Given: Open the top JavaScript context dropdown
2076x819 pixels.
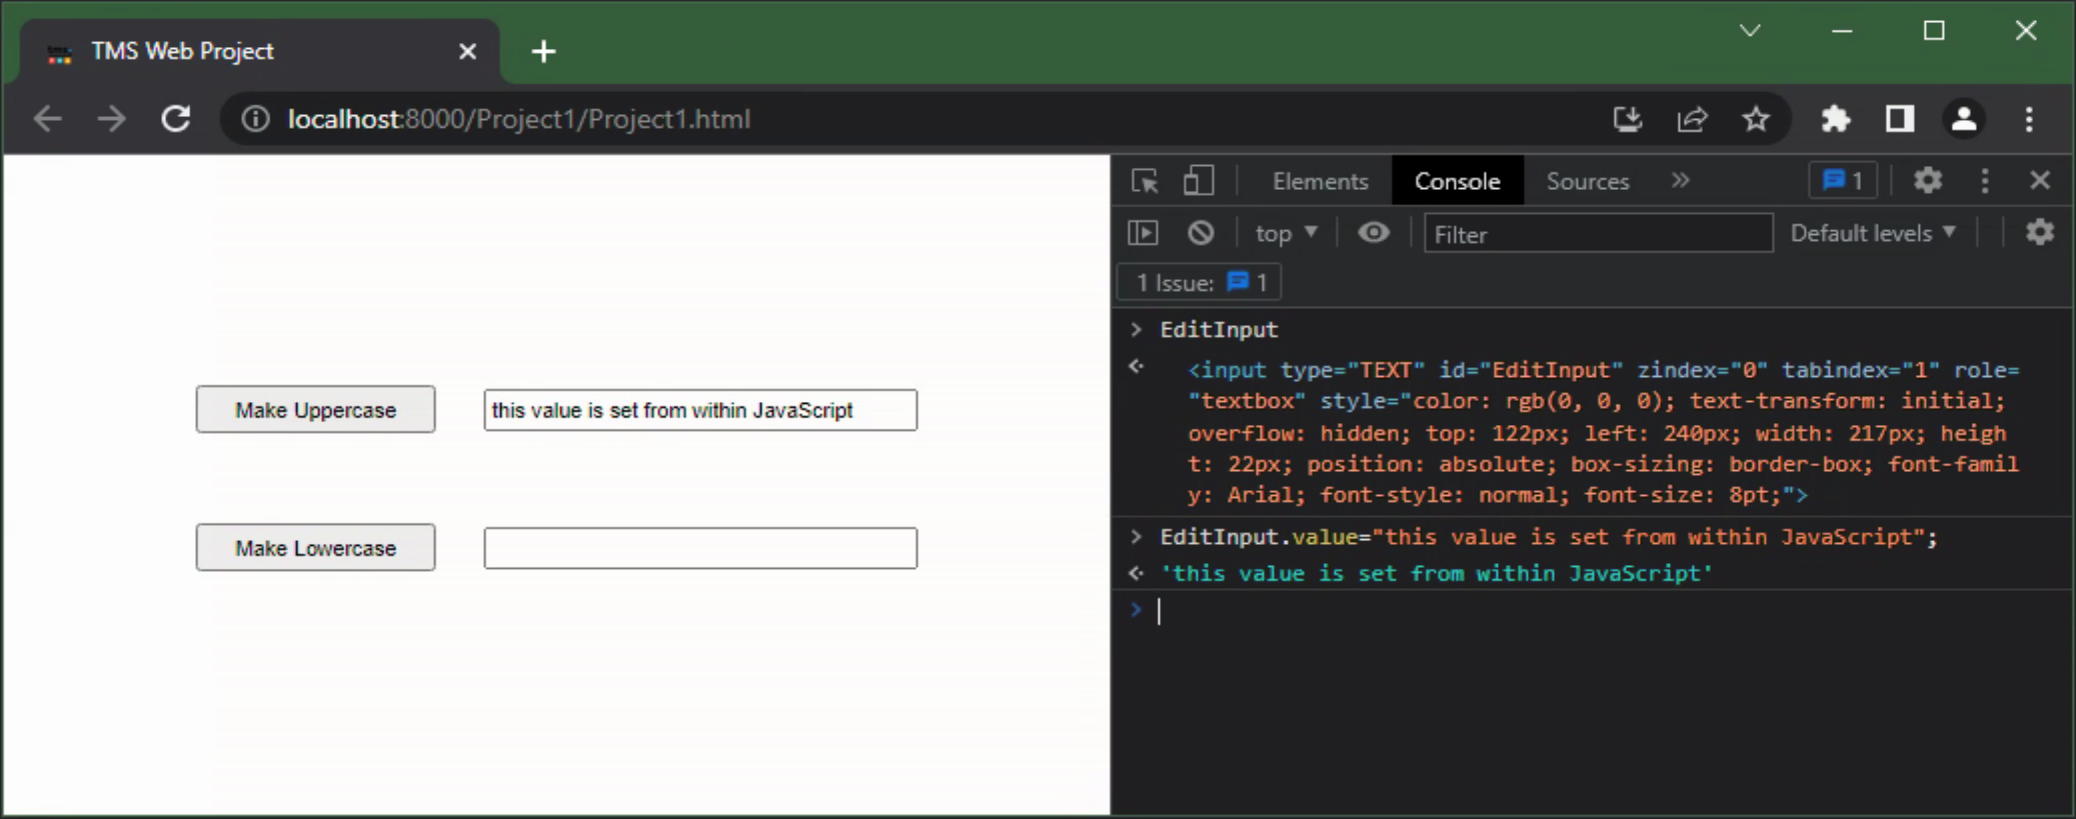Looking at the screenshot, I should (x=1287, y=233).
